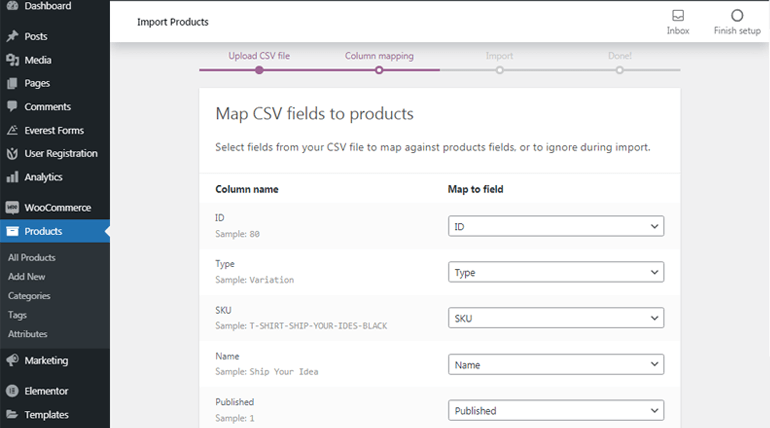Click the Pages icon in sidebar
770x428 pixels.
point(12,83)
